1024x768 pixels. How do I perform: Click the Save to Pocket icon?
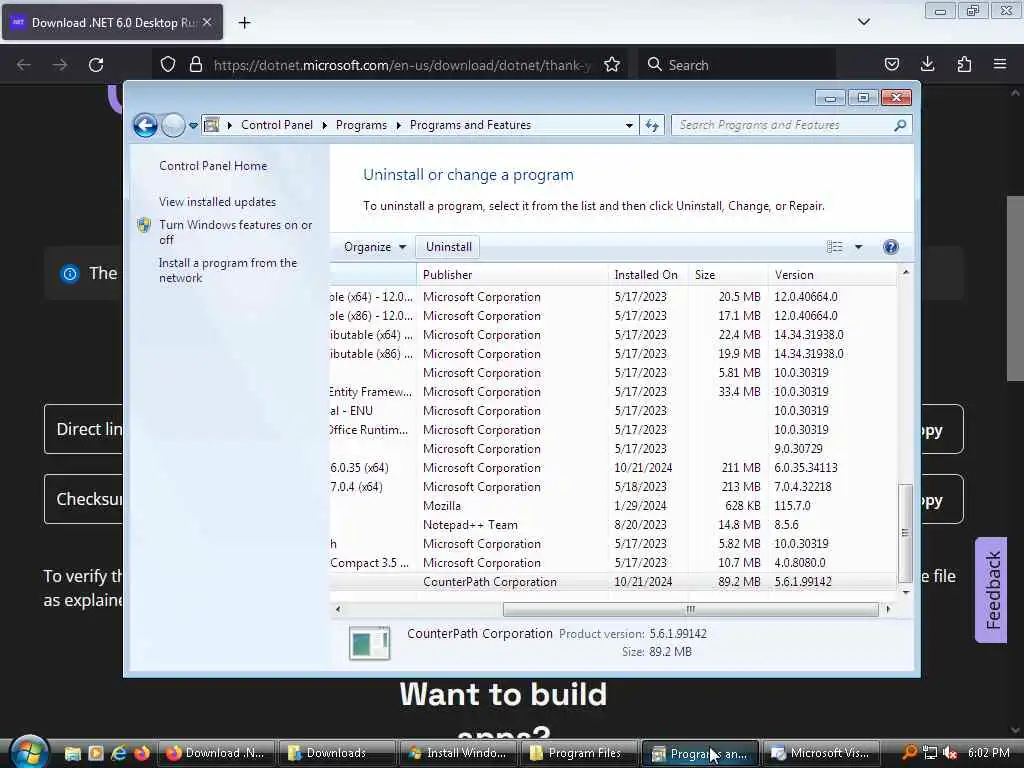(891, 65)
